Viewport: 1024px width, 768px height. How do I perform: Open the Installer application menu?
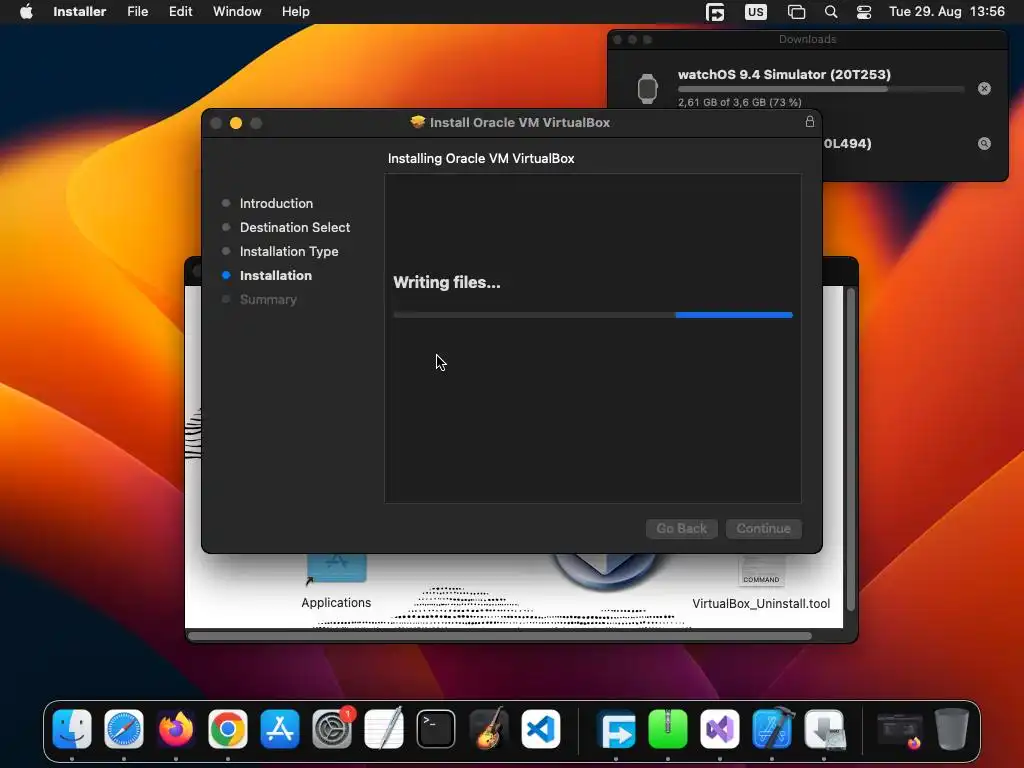pos(80,12)
